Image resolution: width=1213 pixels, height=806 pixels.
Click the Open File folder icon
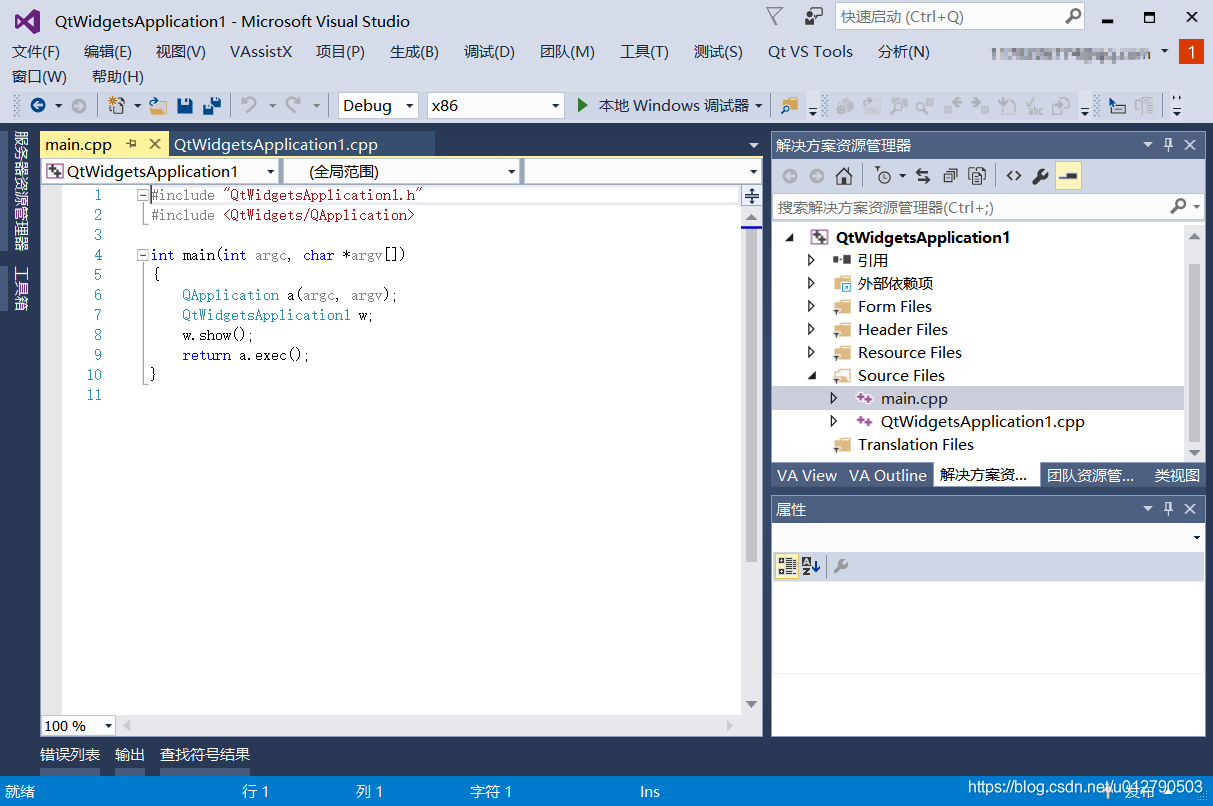click(158, 105)
